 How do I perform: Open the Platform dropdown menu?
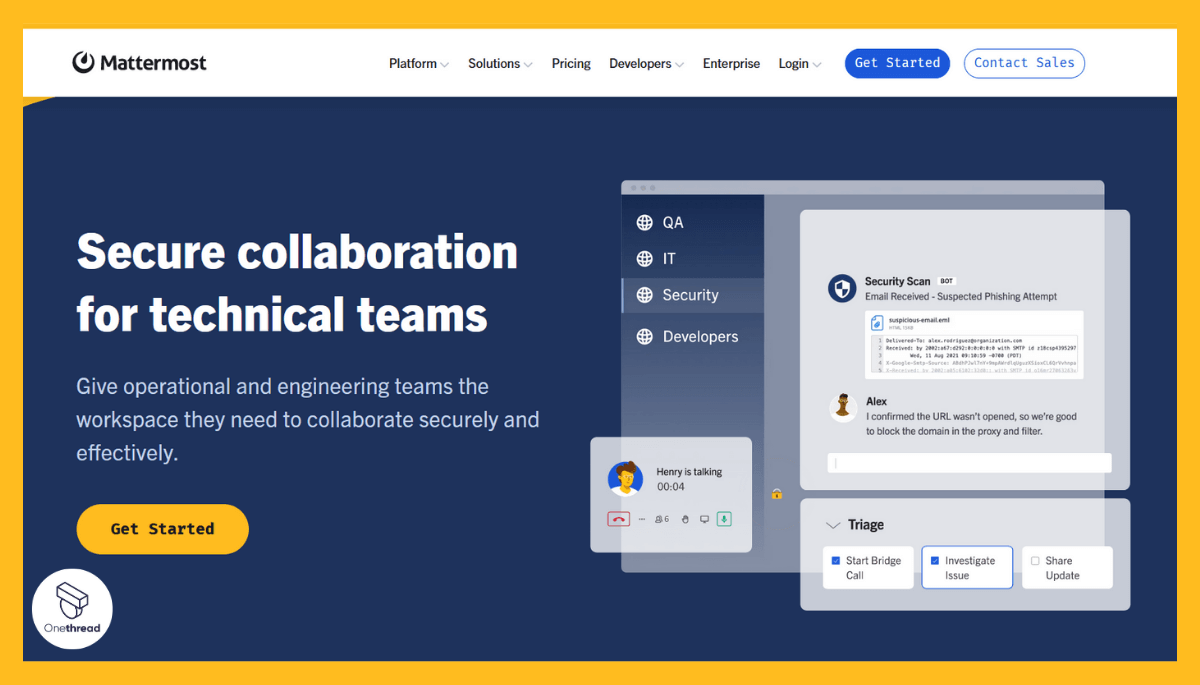tap(417, 62)
